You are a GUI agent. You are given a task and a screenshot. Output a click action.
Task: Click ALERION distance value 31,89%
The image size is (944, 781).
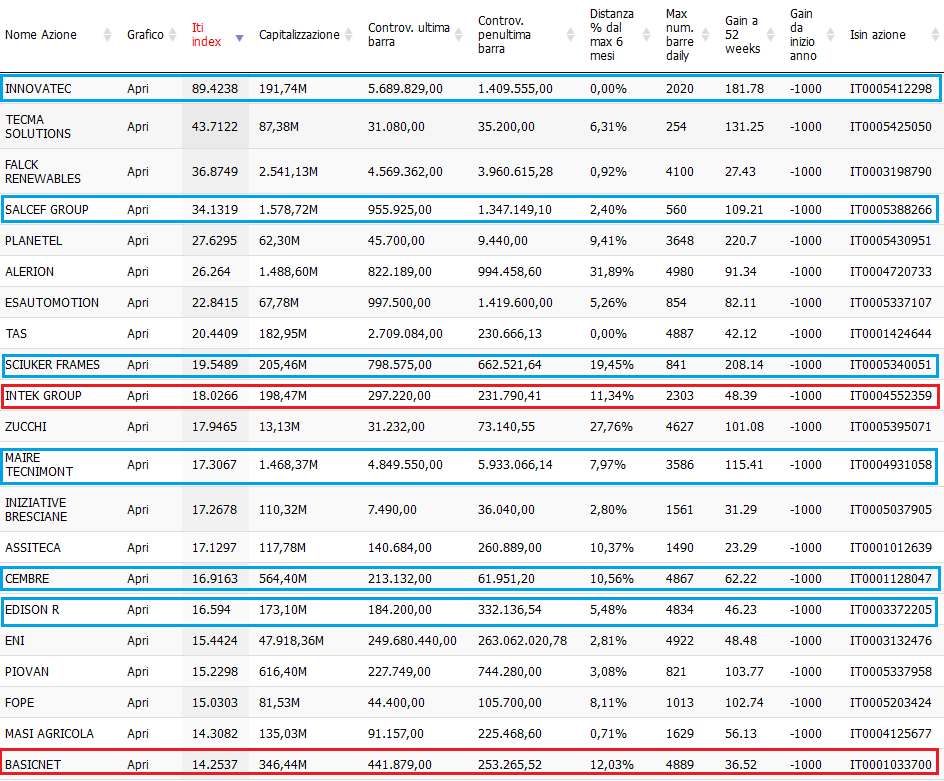click(x=612, y=272)
